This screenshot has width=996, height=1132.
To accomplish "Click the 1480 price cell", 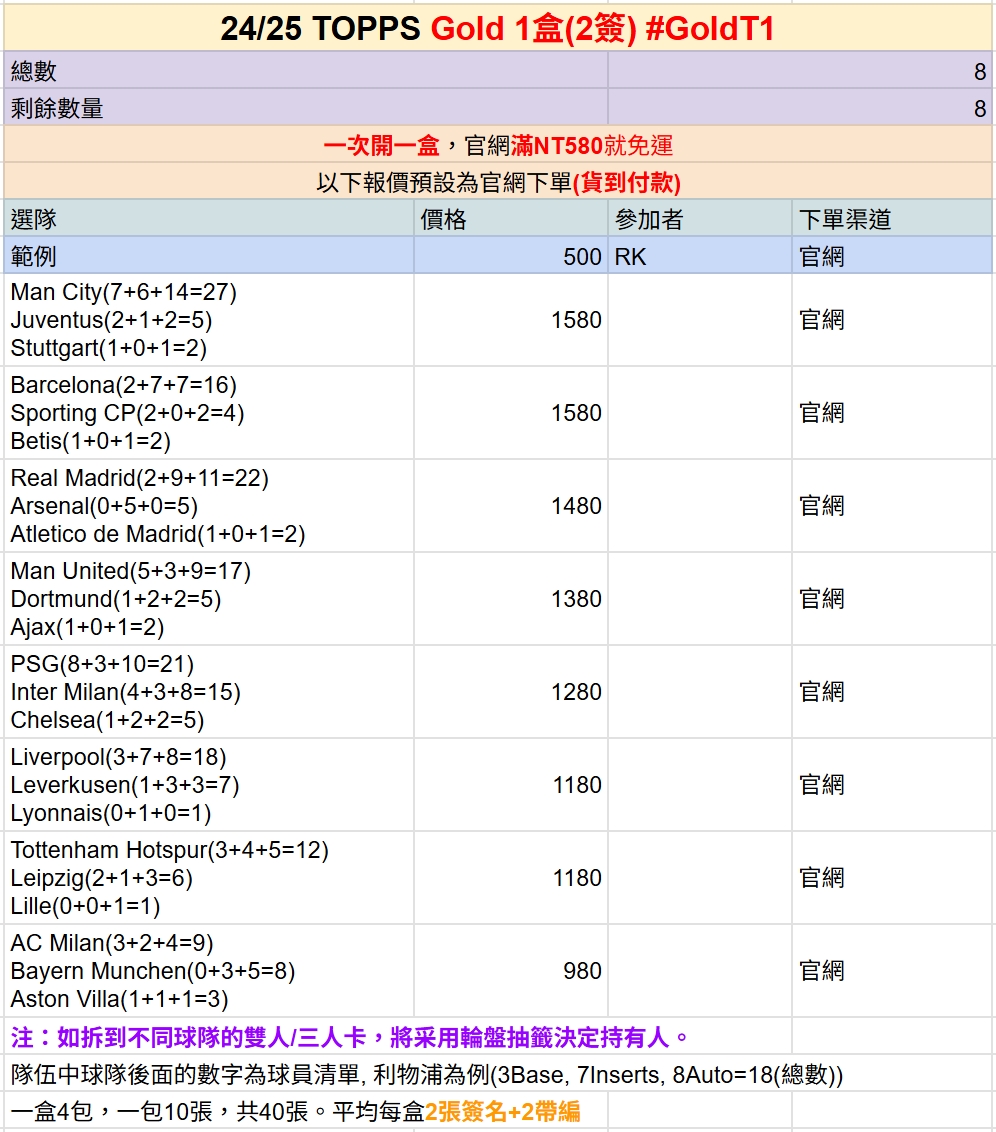I will 511,506.
